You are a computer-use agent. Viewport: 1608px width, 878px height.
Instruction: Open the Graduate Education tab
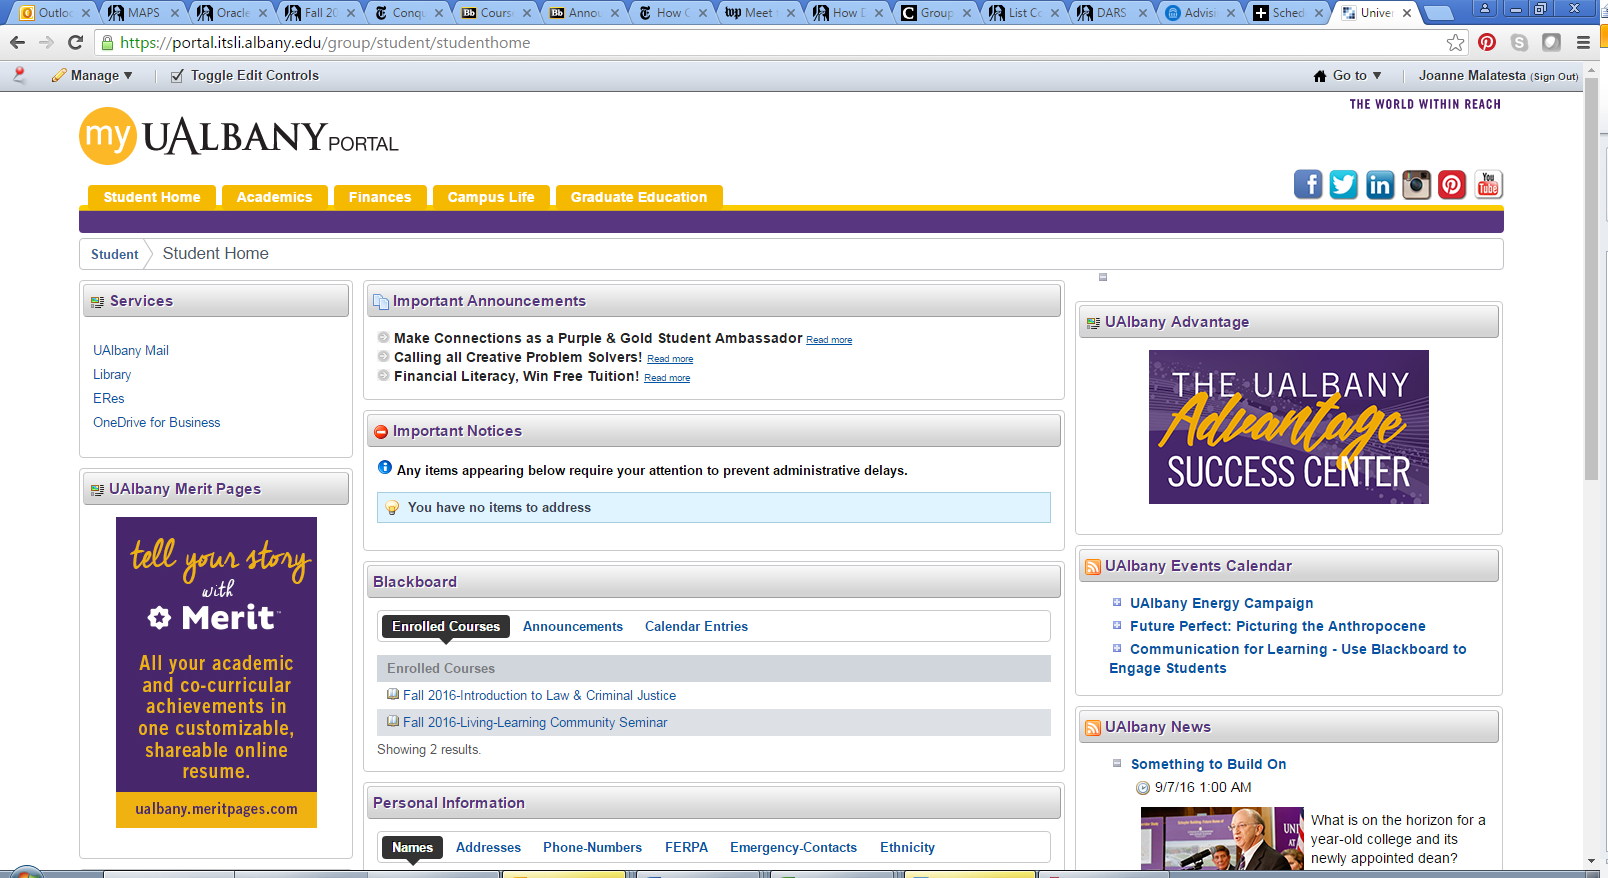pos(639,197)
